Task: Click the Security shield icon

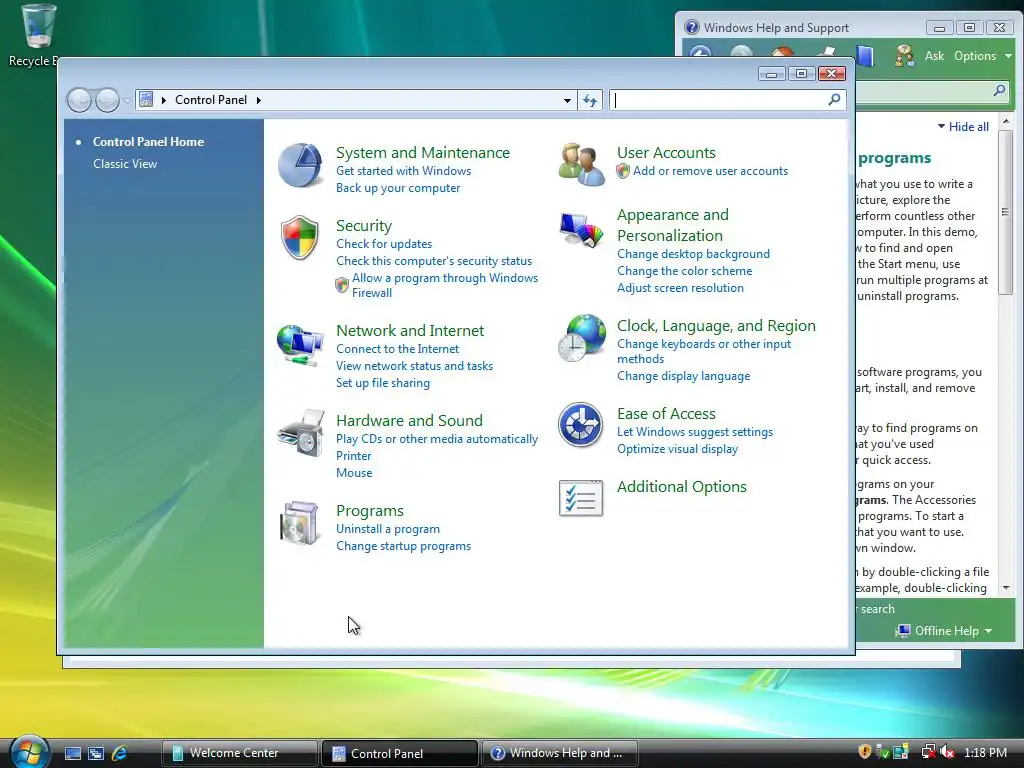Action: (x=300, y=238)
